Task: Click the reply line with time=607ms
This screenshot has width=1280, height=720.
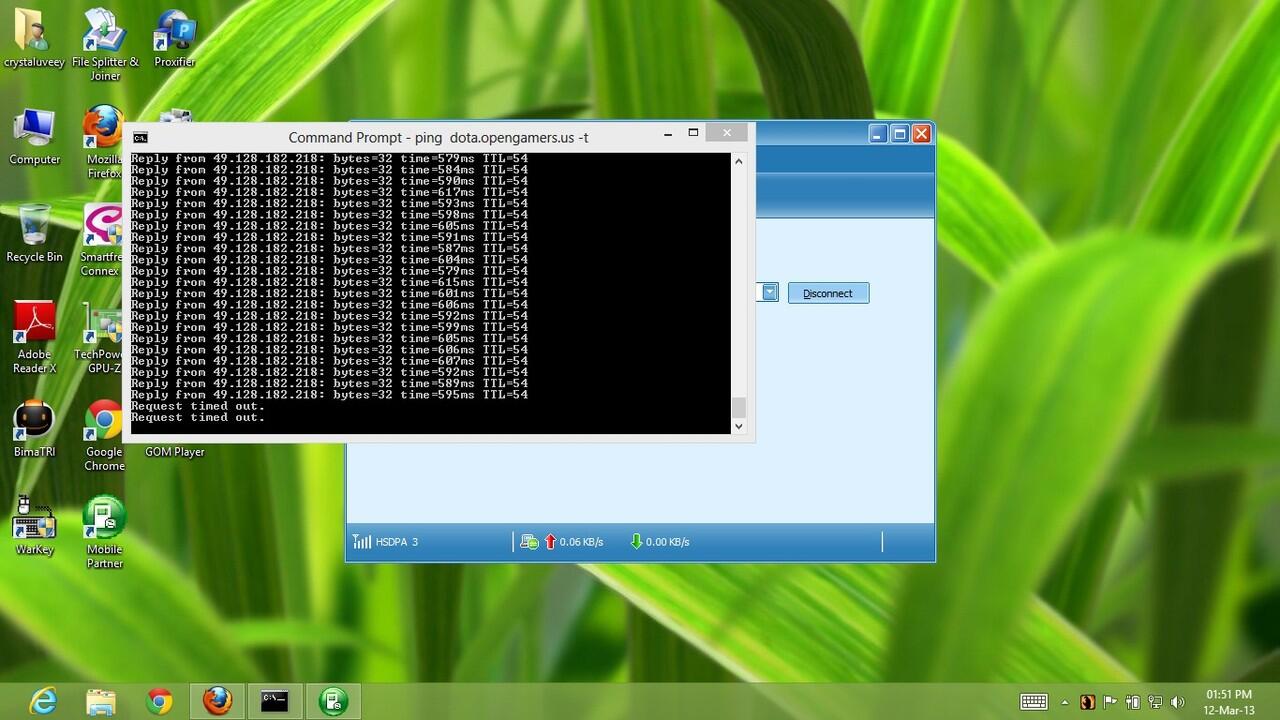Action: tap(329, 361)
